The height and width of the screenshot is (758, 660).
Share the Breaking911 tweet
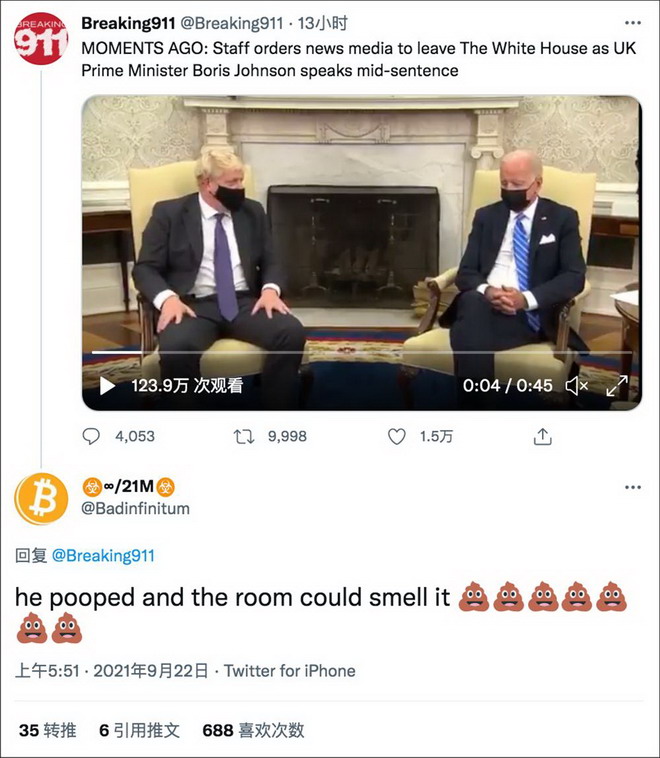tap(543, 436)
